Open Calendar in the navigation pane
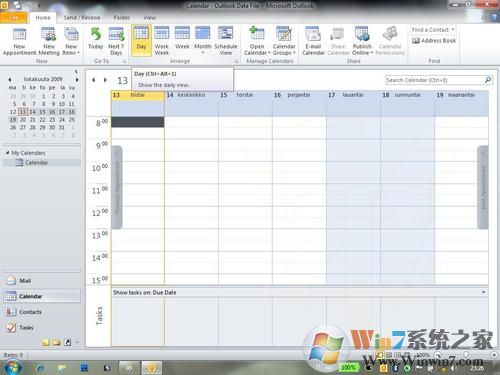Screen dimensions: 500x375 [42, 296]
